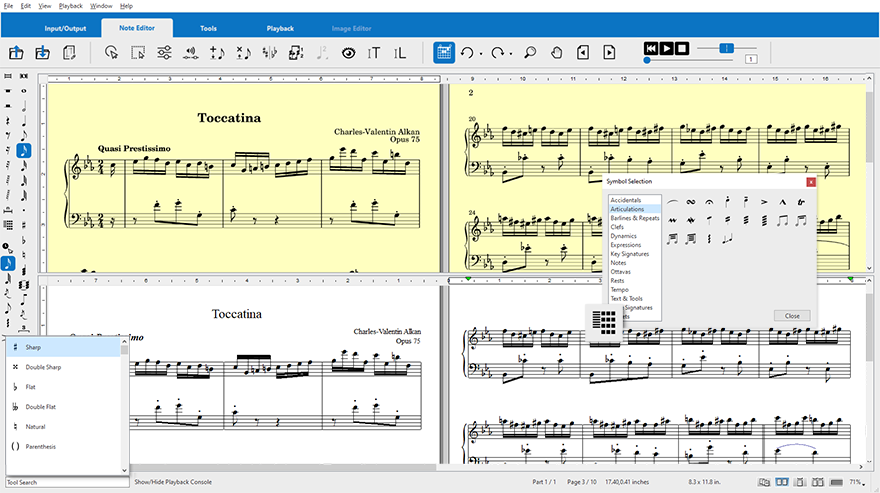Click the playback position slider knob

click(x=647, y=60)
